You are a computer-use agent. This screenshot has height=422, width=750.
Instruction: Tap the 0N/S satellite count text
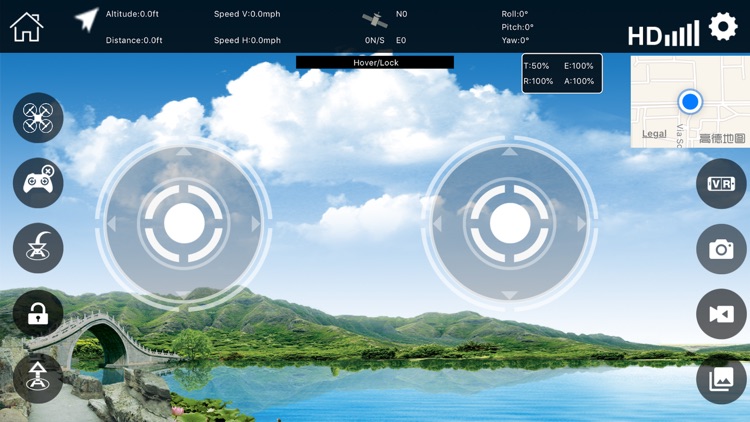[375, 40]
